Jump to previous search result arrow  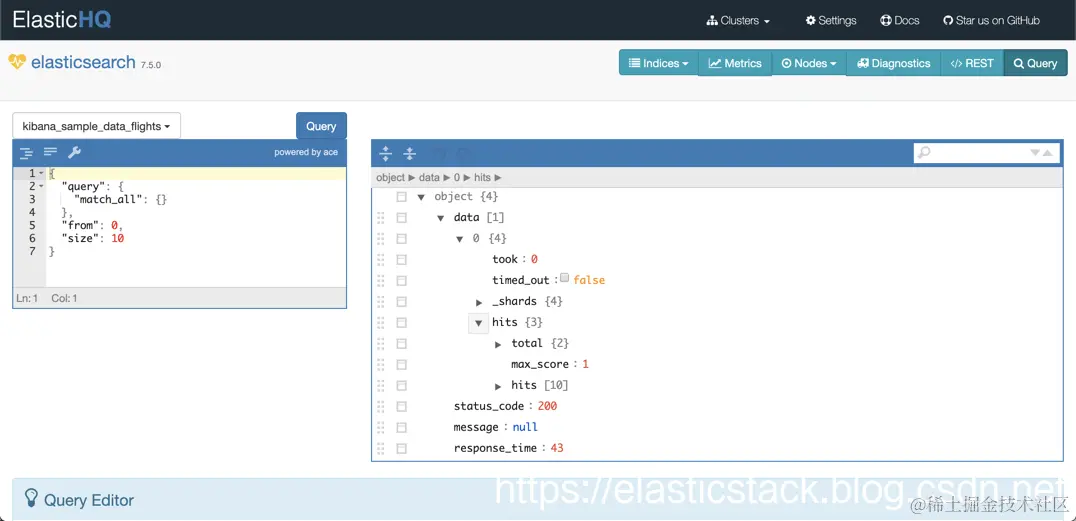(1047, 153)
